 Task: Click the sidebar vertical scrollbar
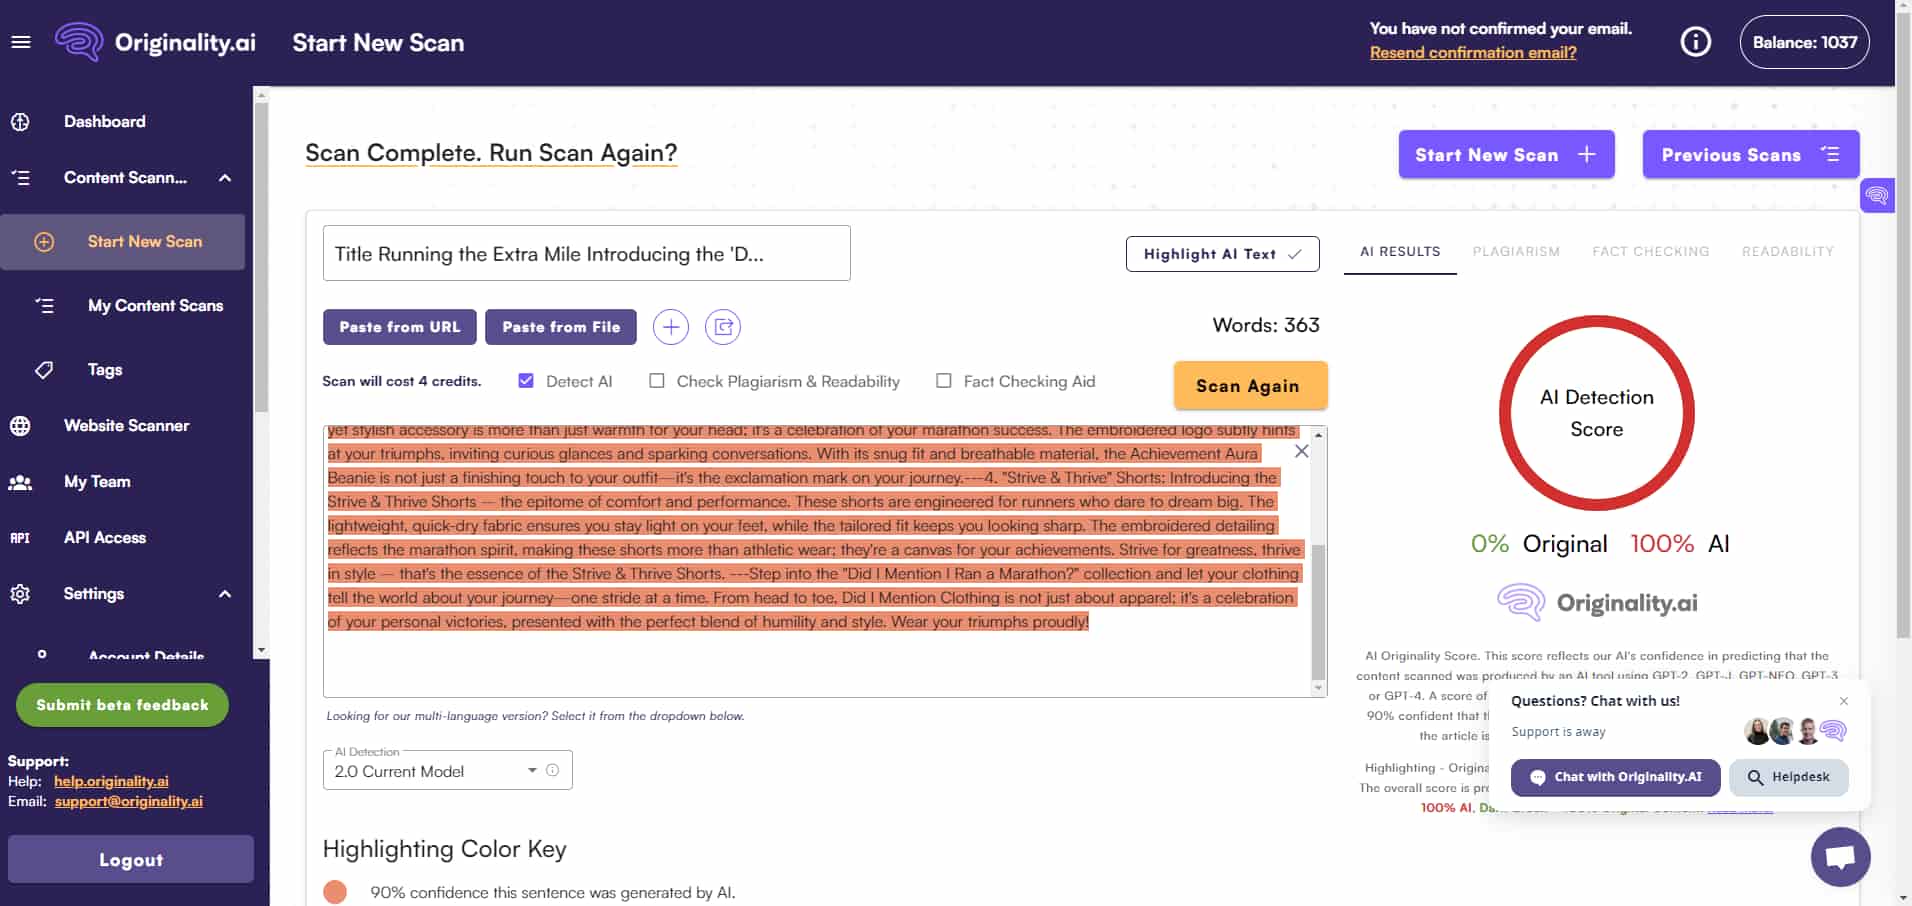[261, 255]
